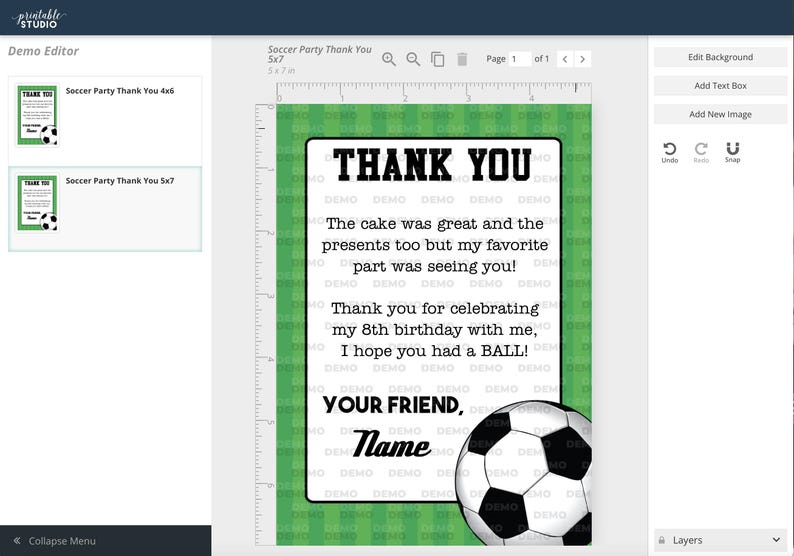Click the Redo icon

click(701, 152)
